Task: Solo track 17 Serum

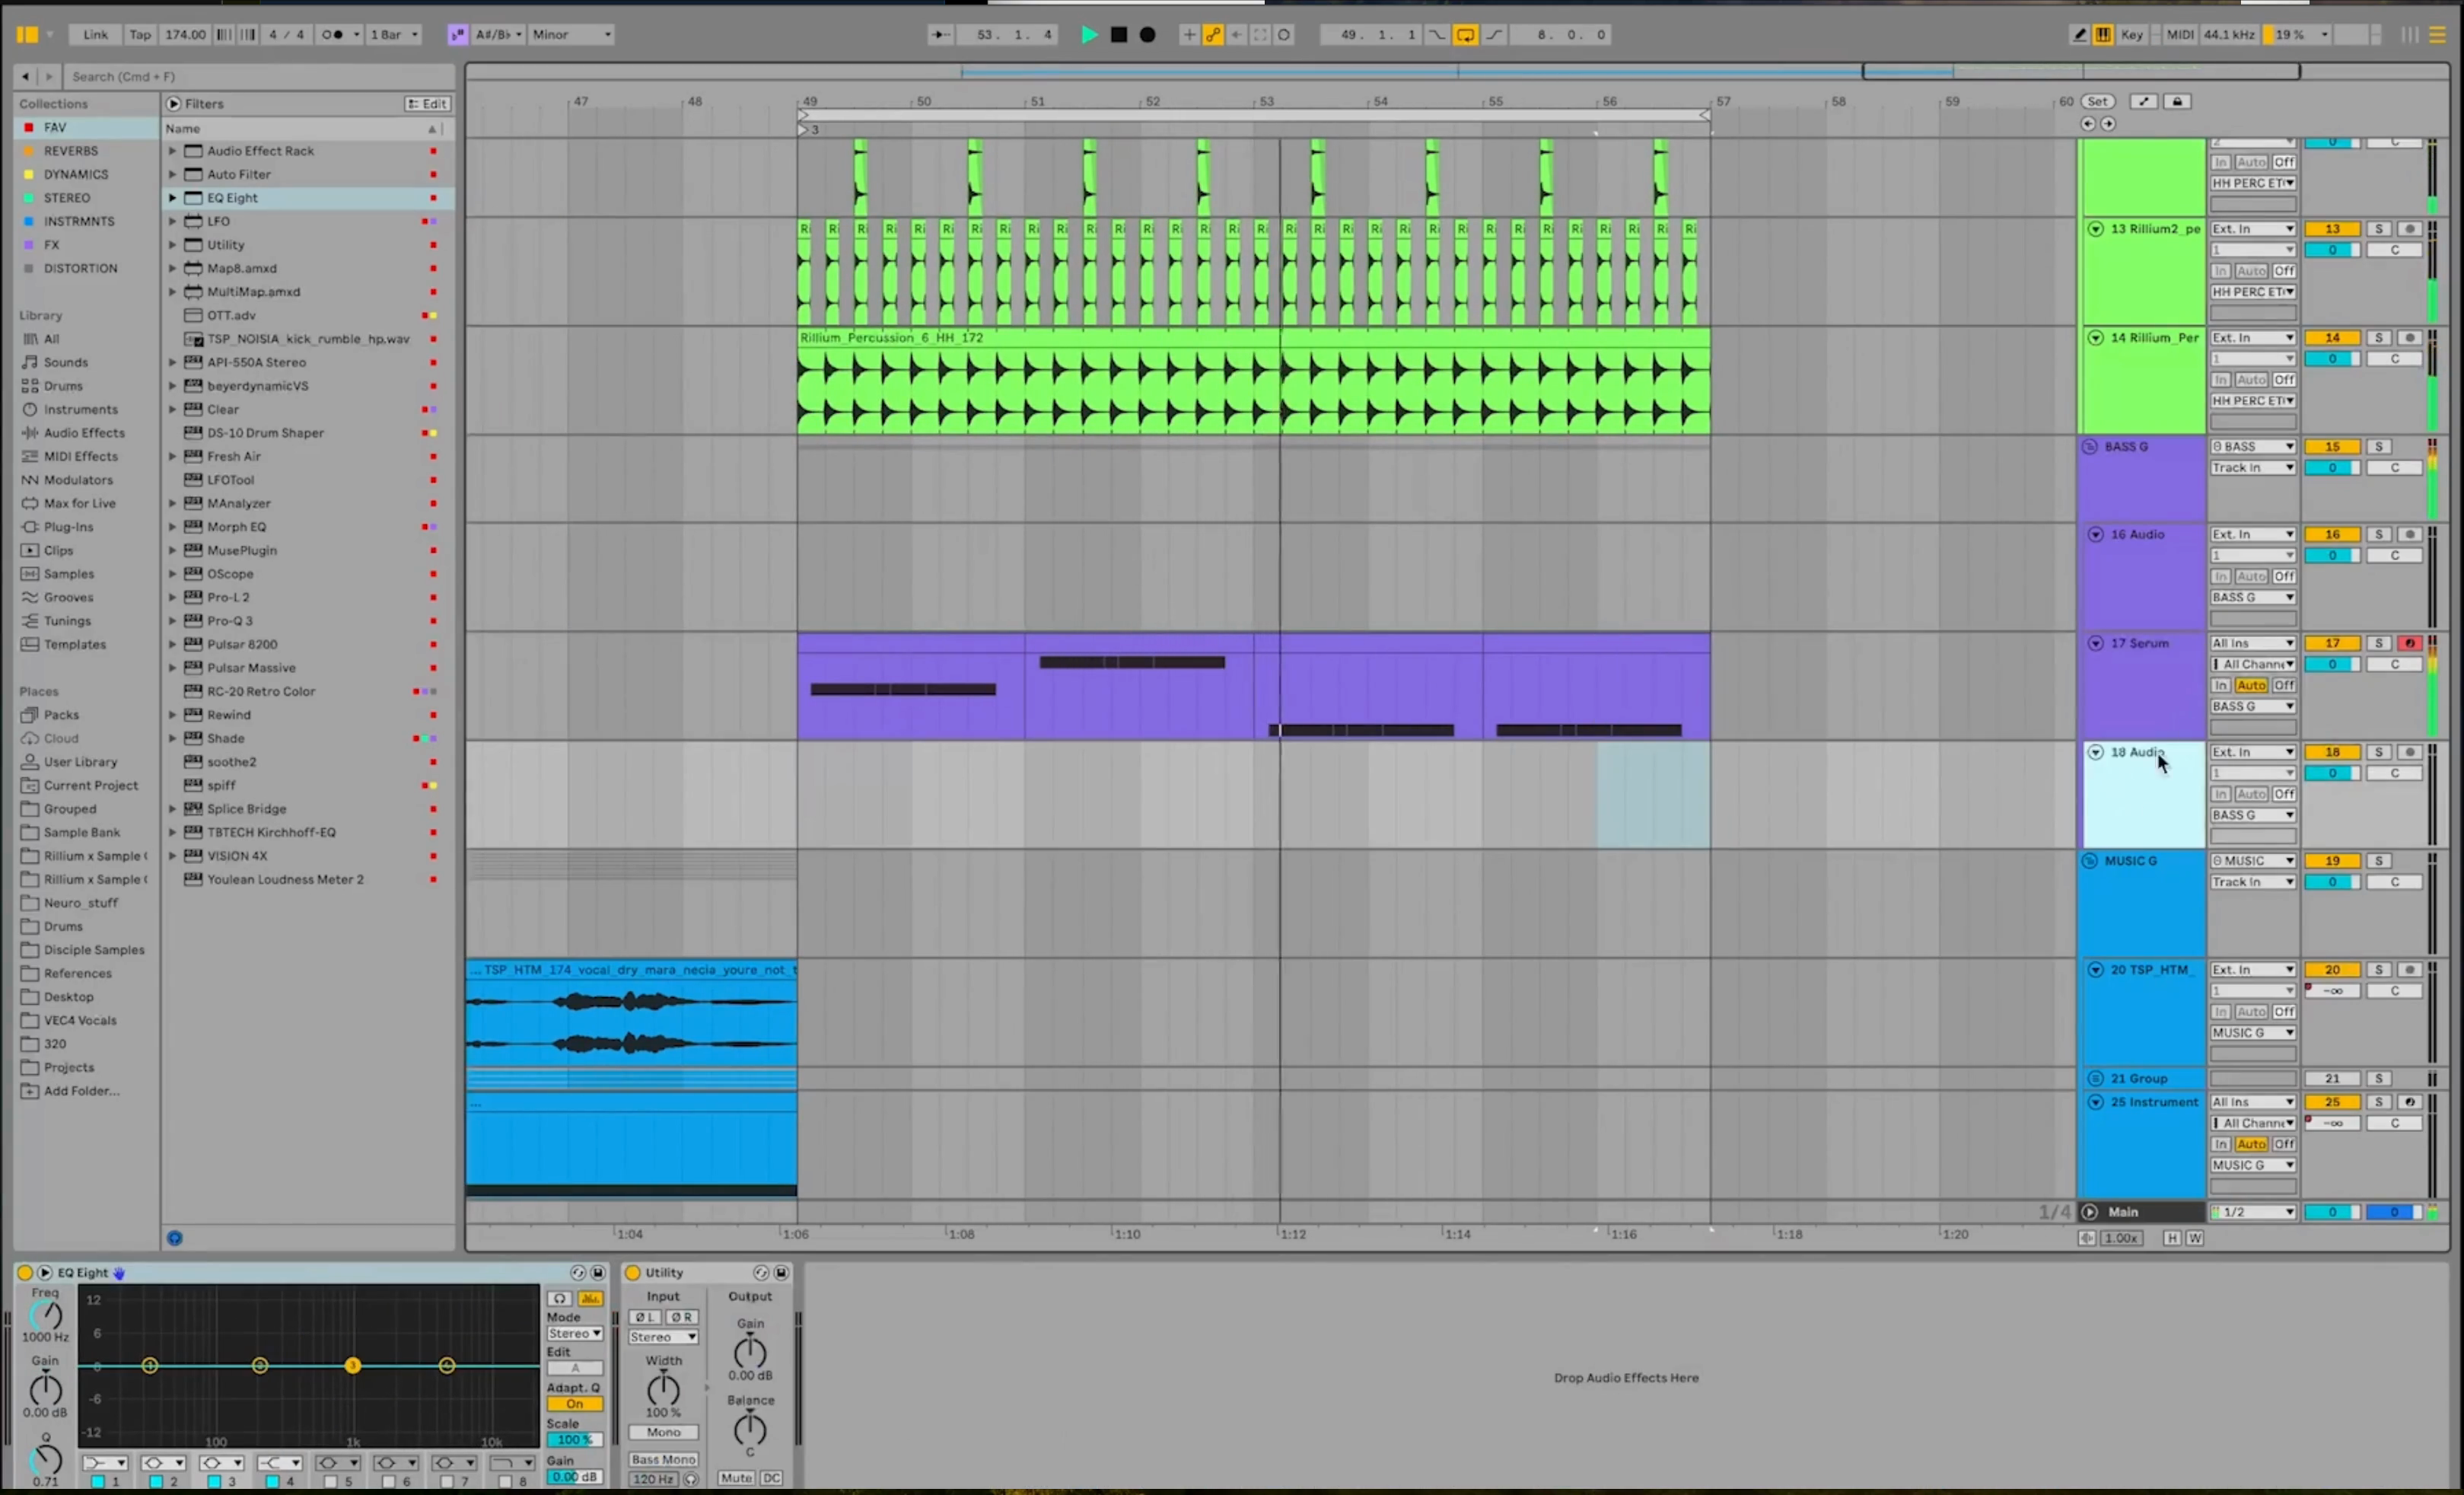Action: coord(2379,643)
